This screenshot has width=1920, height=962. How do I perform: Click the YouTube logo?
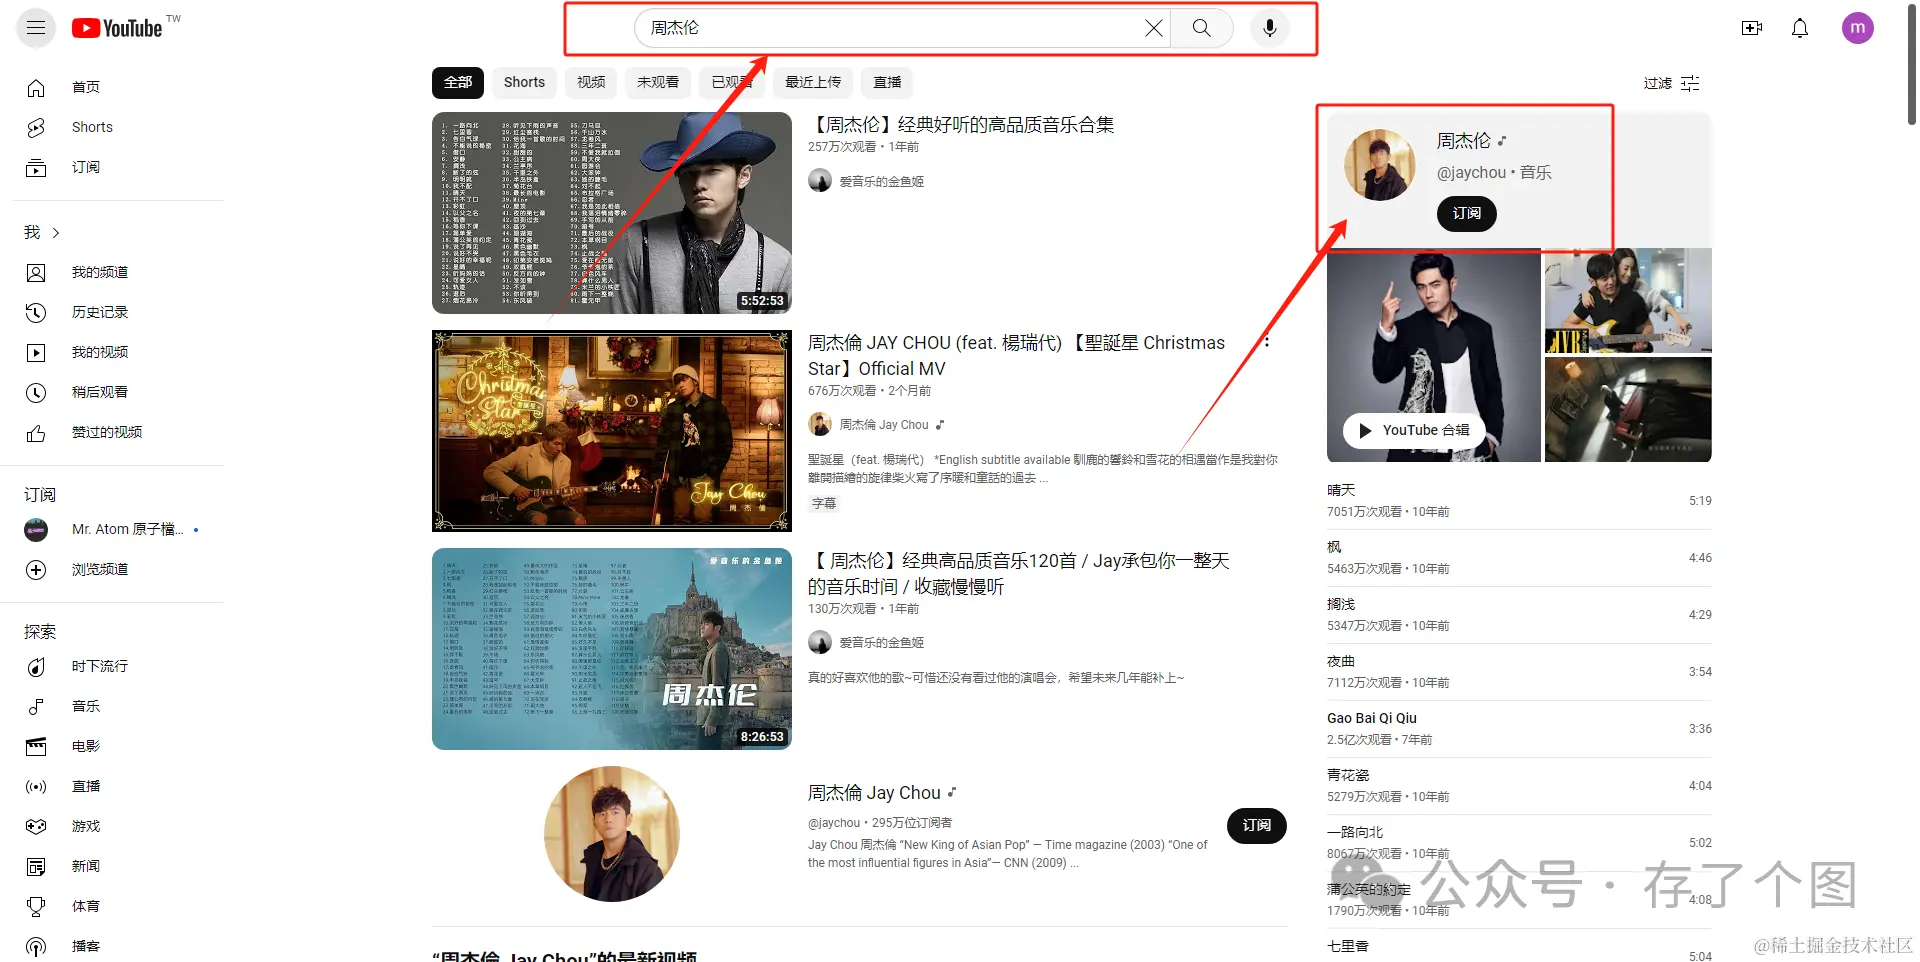tap(117, 28)
